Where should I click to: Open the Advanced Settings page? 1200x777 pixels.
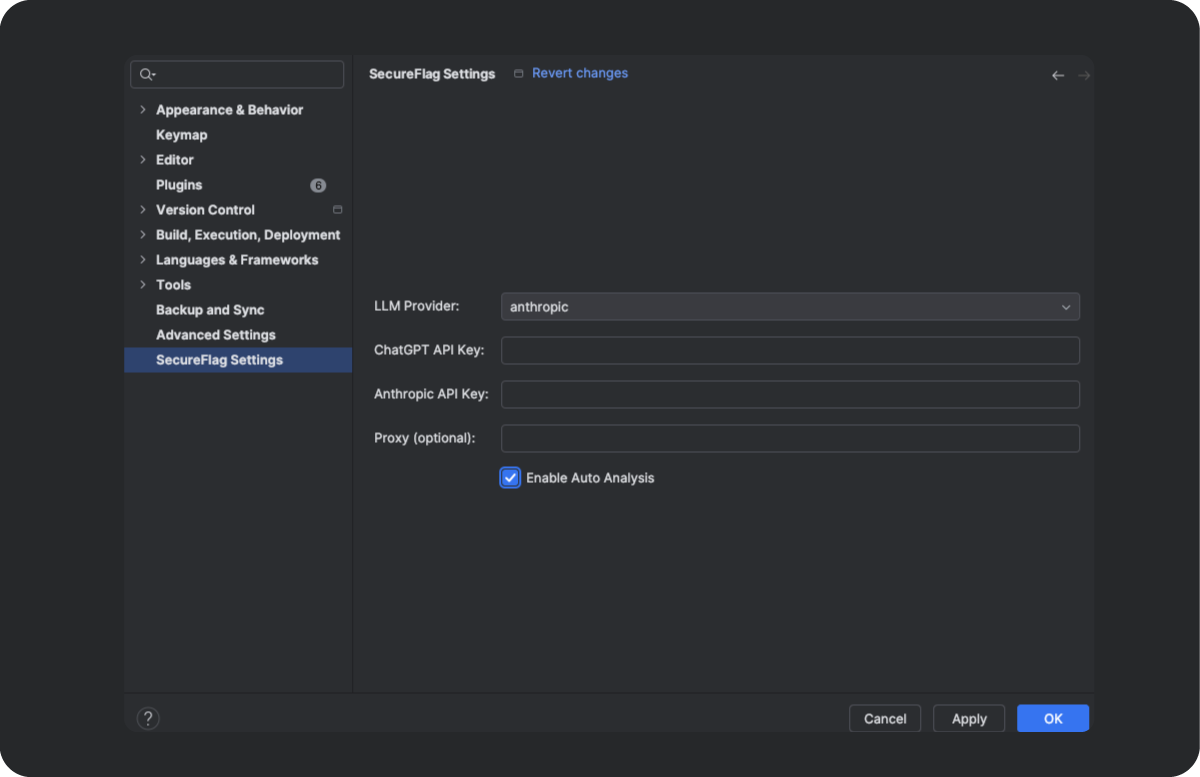[x=215, y=335]
